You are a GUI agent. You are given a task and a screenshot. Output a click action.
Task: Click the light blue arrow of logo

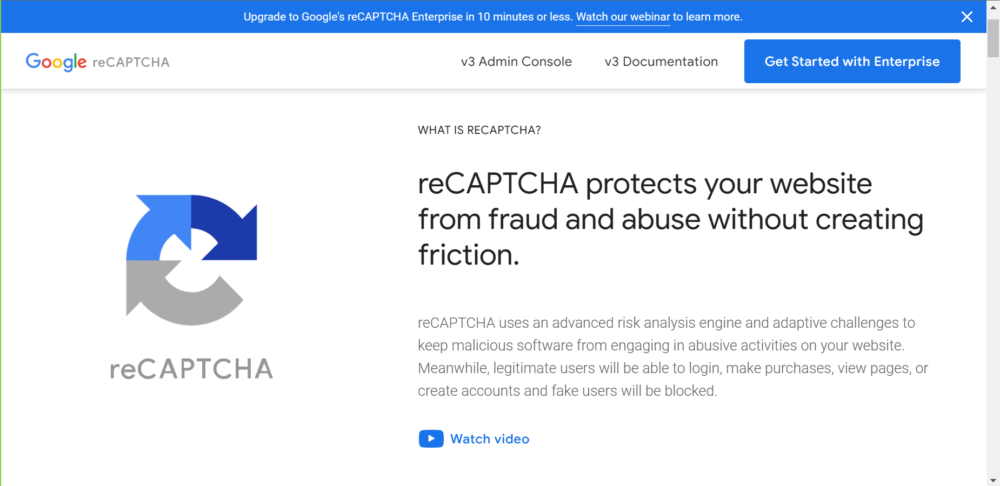pos(158,228)
